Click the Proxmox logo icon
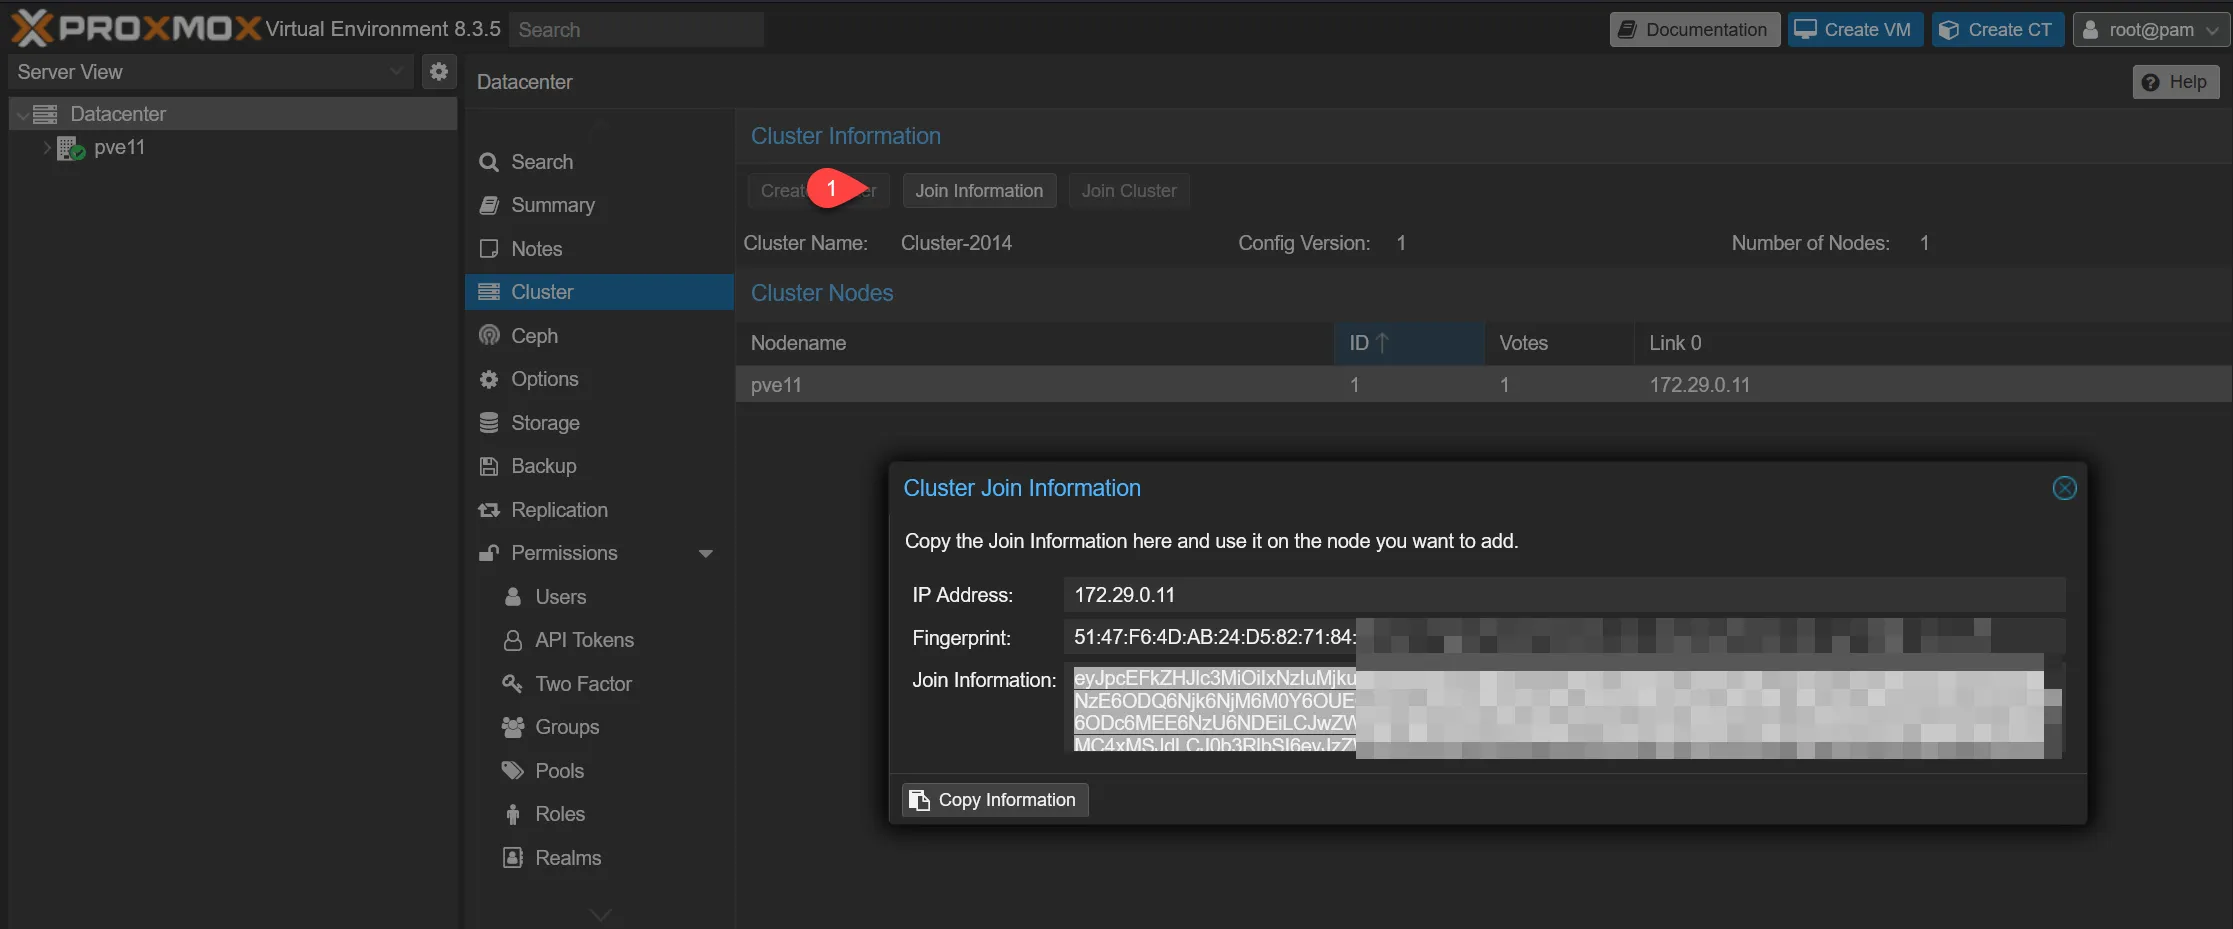The image size is (2233, 929). 31,28
